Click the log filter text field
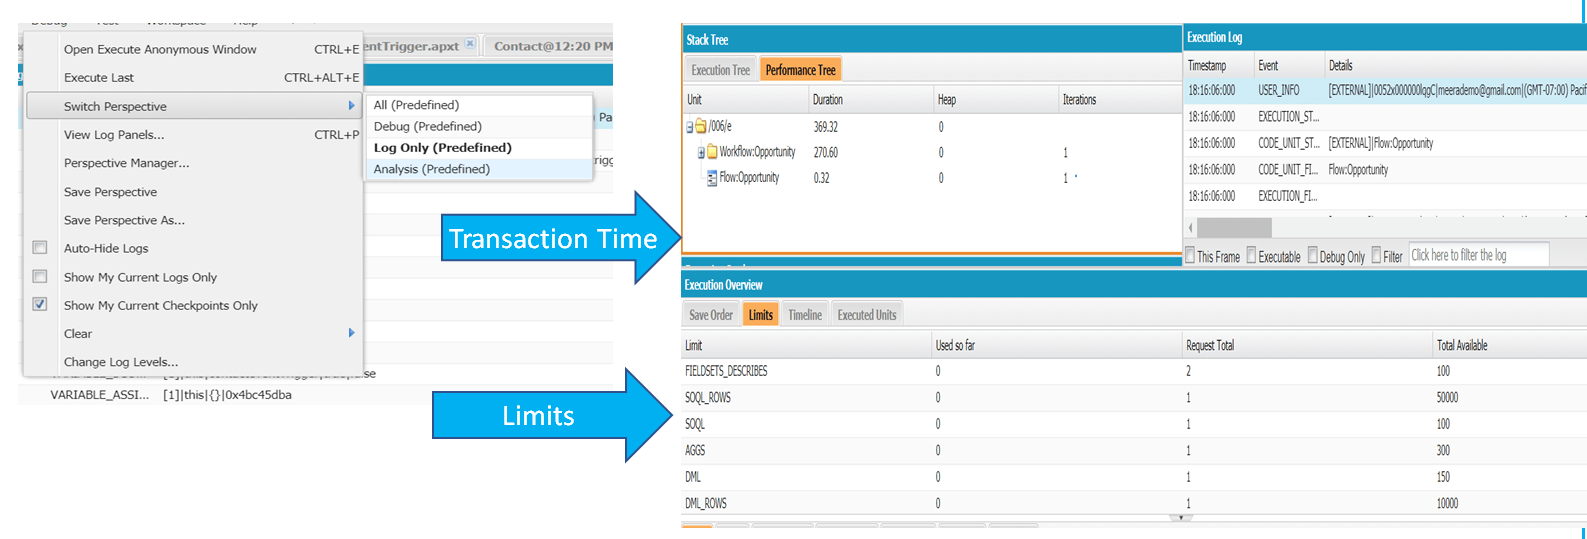Screen dimensions: 1587x539 coord(1477,256)
